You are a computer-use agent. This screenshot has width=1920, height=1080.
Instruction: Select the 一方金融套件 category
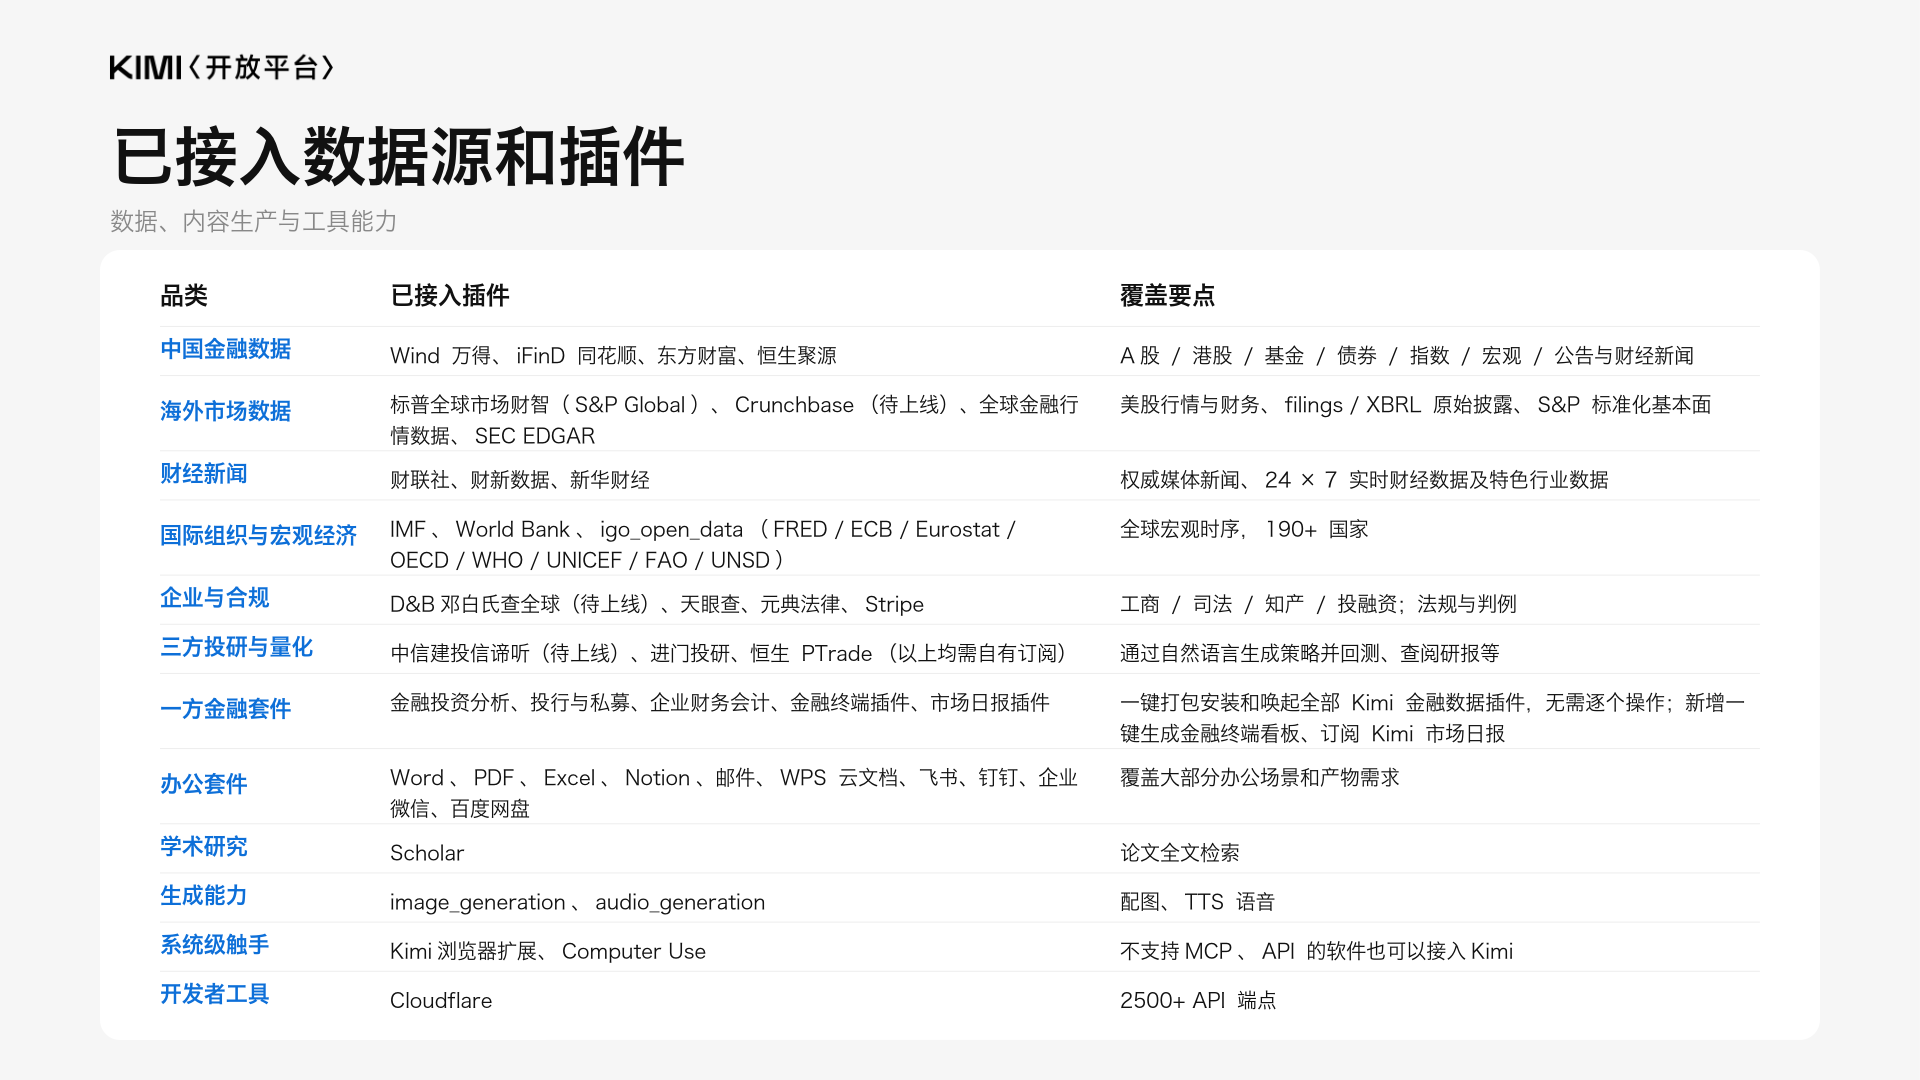[x=226, y=709]
